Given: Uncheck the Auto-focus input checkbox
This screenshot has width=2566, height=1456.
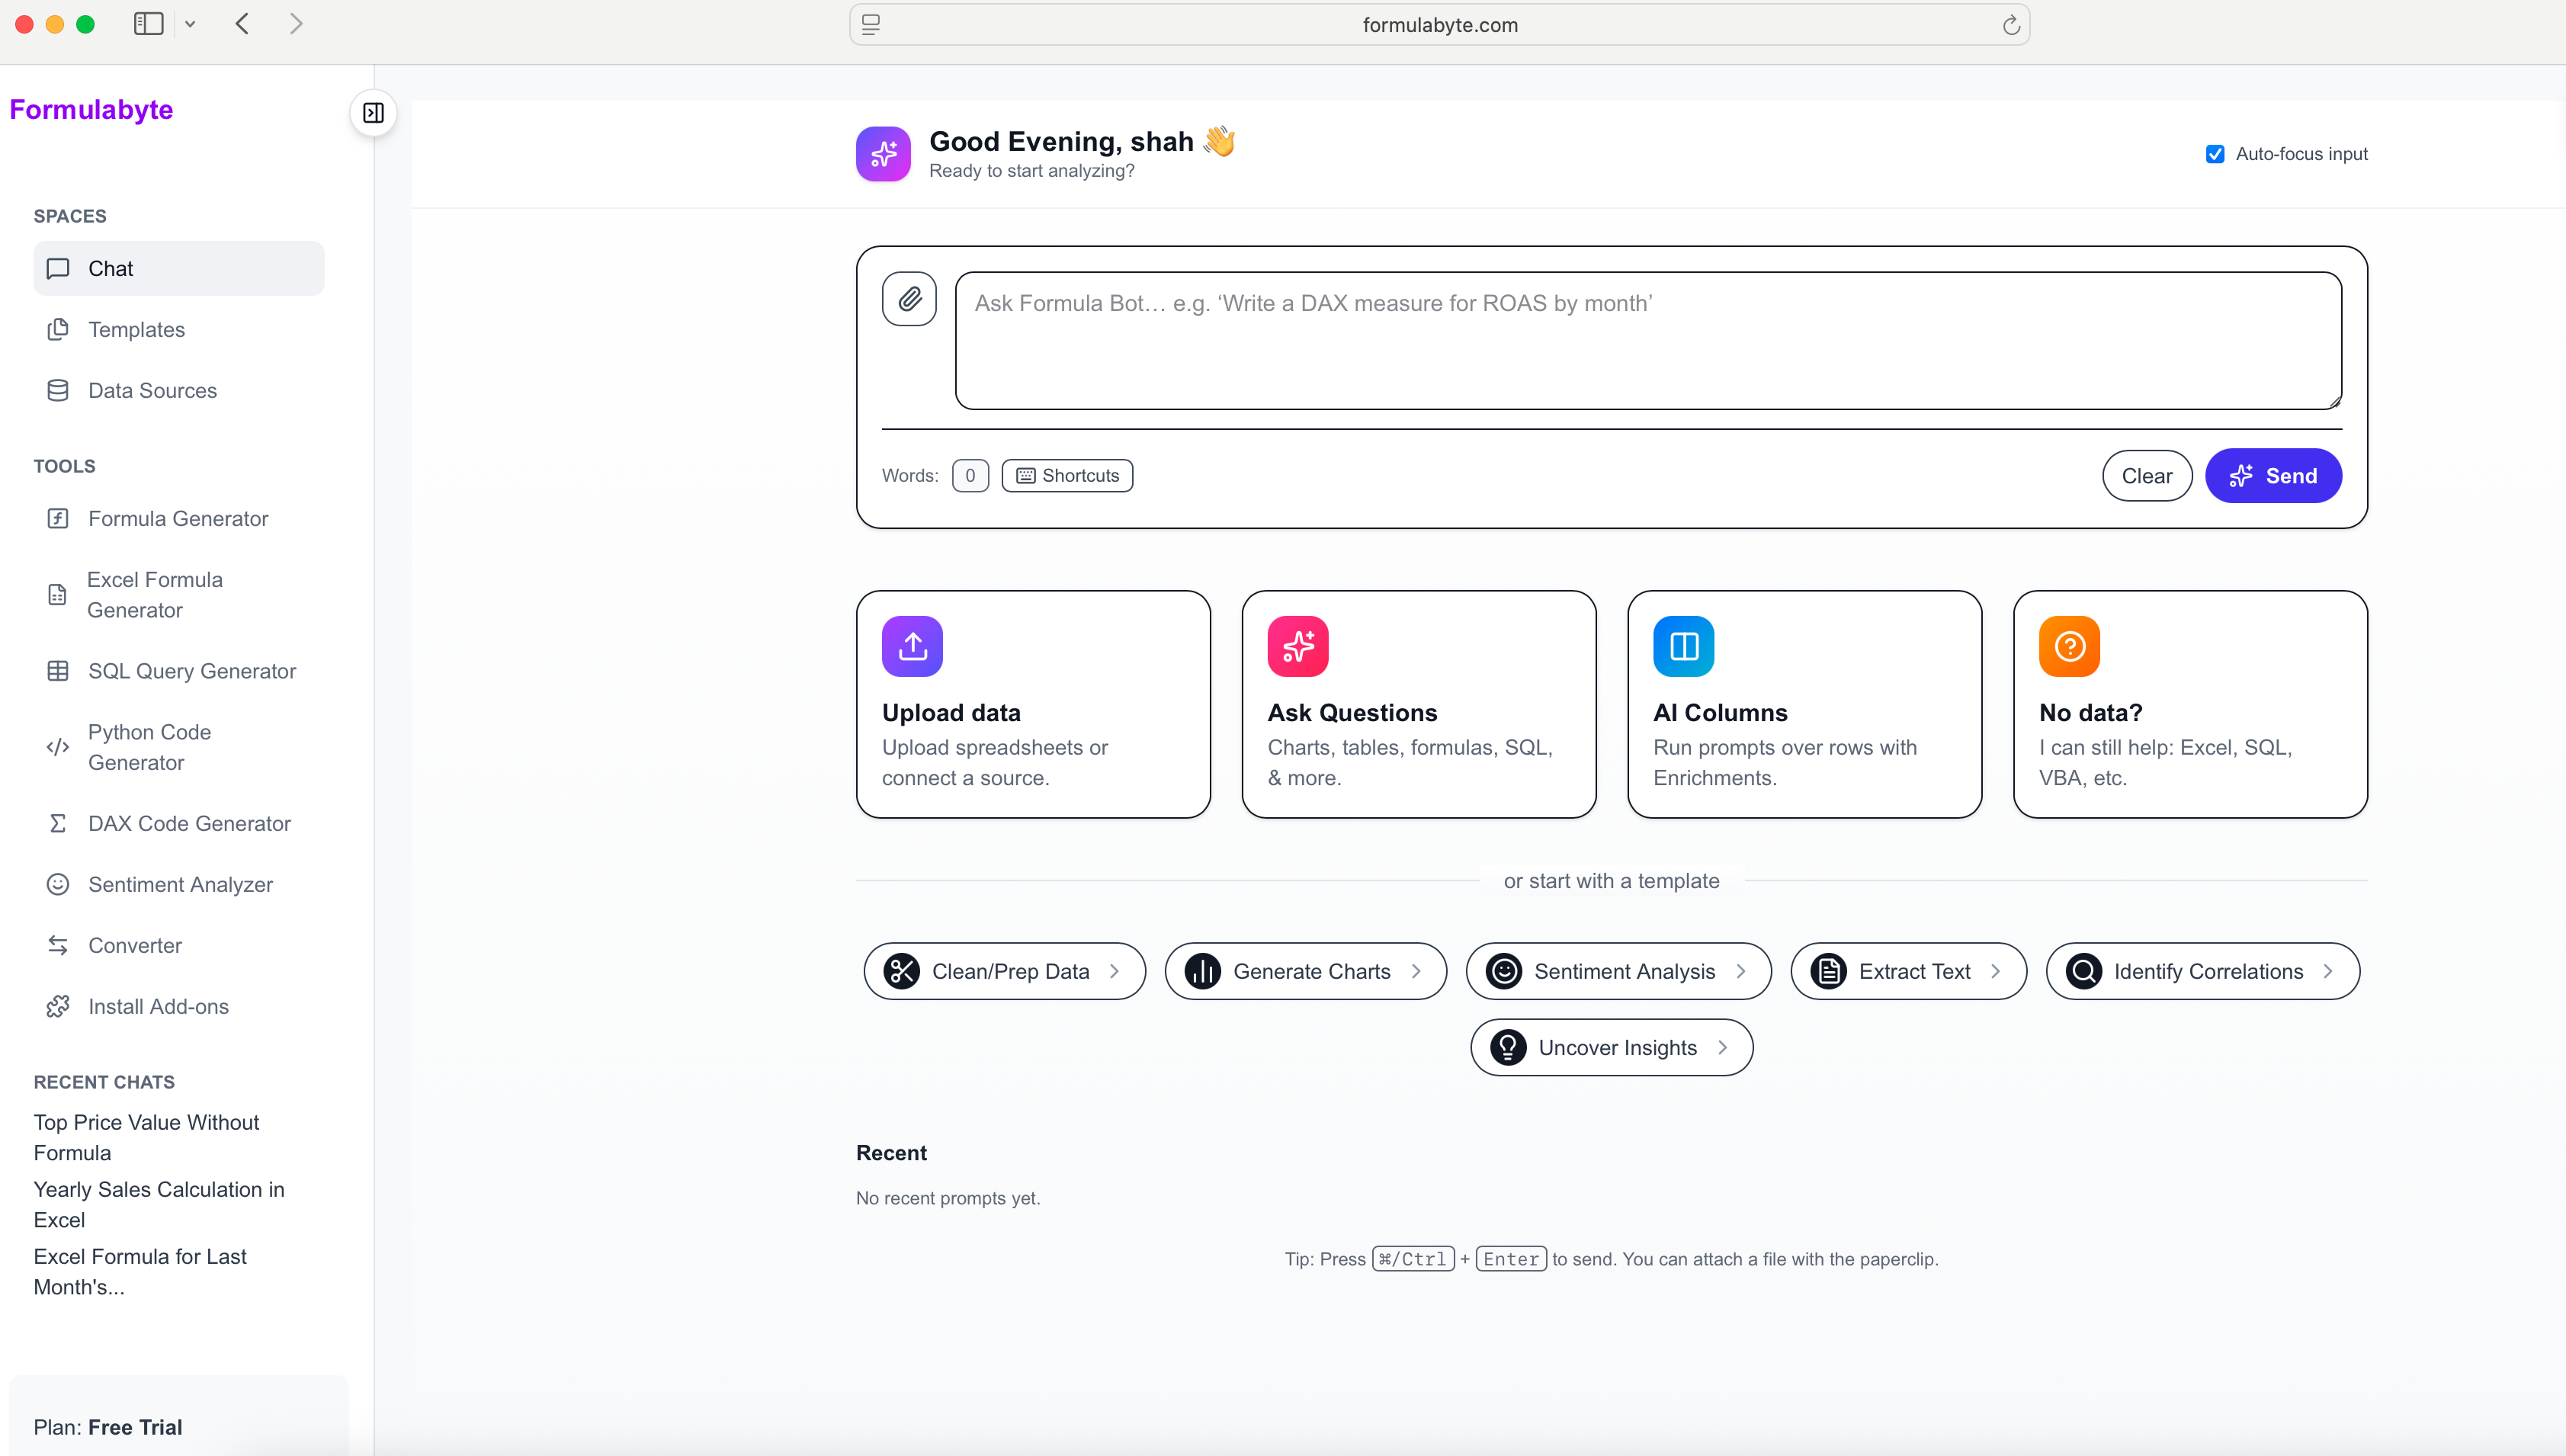Looking at the screenshot, I should click(2215, 153).
